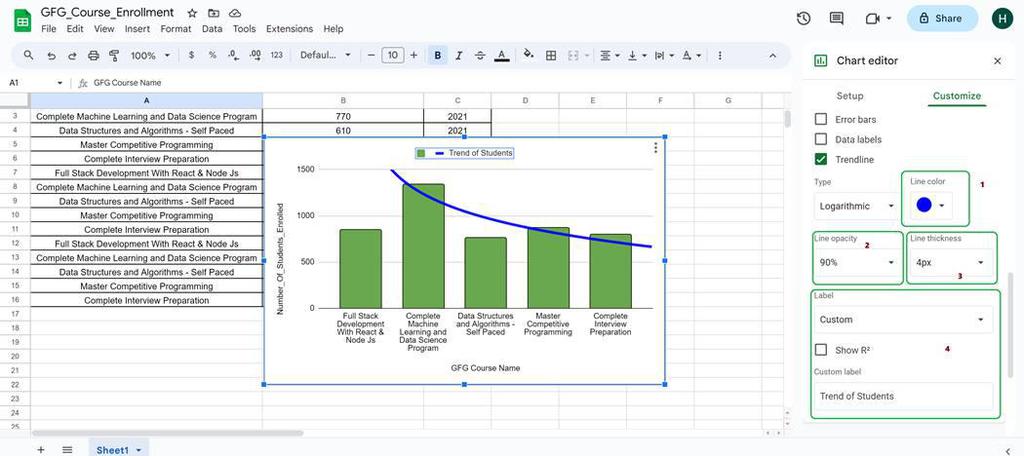
Task: Open chart three-dot options menu
Action: point(656,148)
